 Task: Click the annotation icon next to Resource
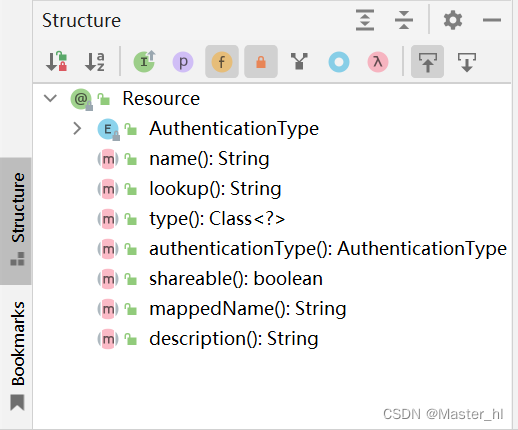click(81, 99)
